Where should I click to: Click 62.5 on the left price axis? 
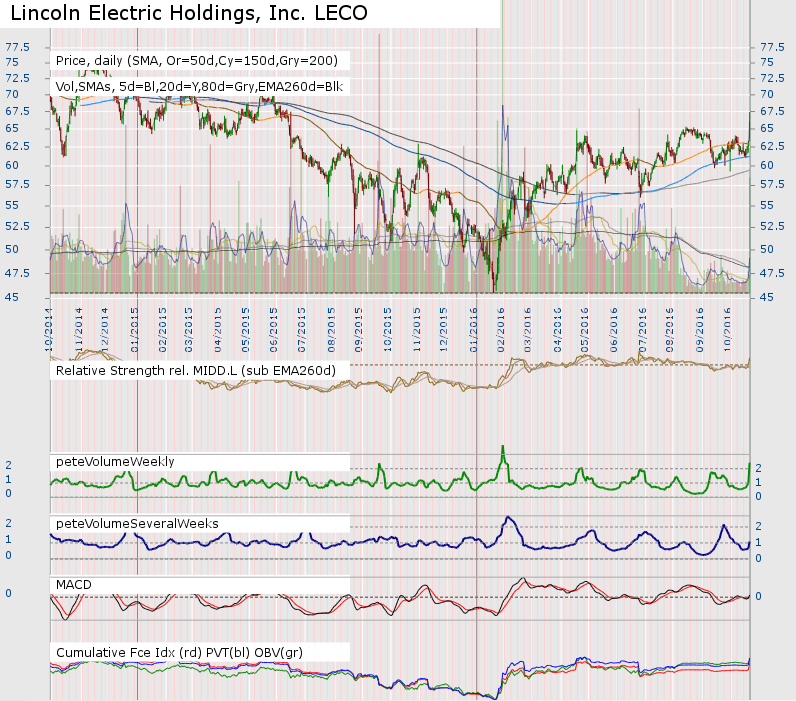tap(18, 146)
